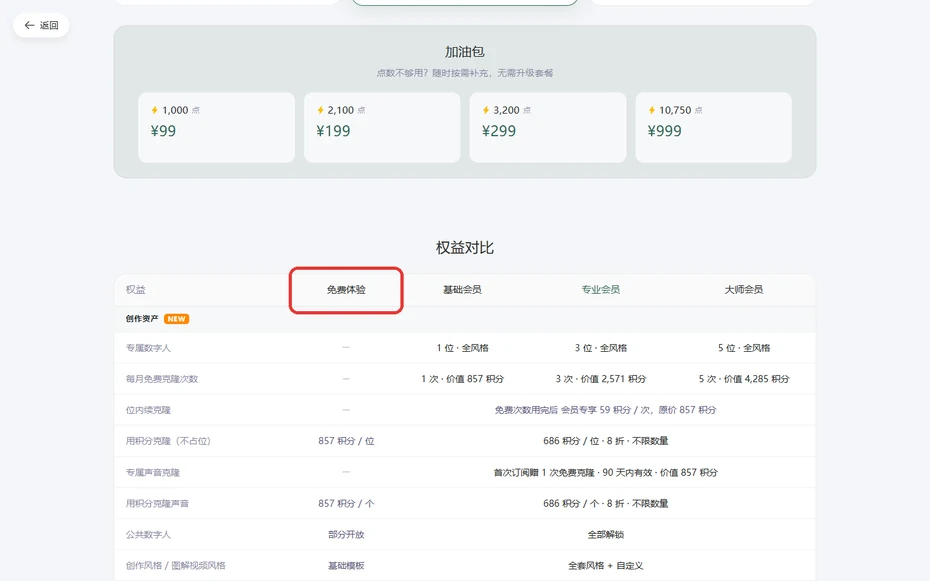Viewport: 930px width, 581px height.
Task: Click the 返回 back button
Action: pyautogui.click(x=41, y=25)
